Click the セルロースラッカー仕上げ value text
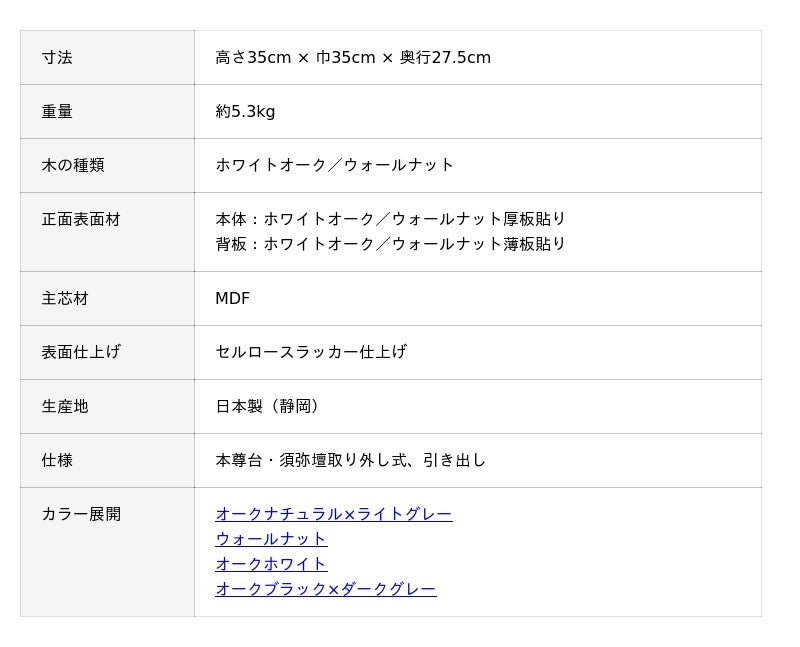800x647 pixels. tap(311, 353)
